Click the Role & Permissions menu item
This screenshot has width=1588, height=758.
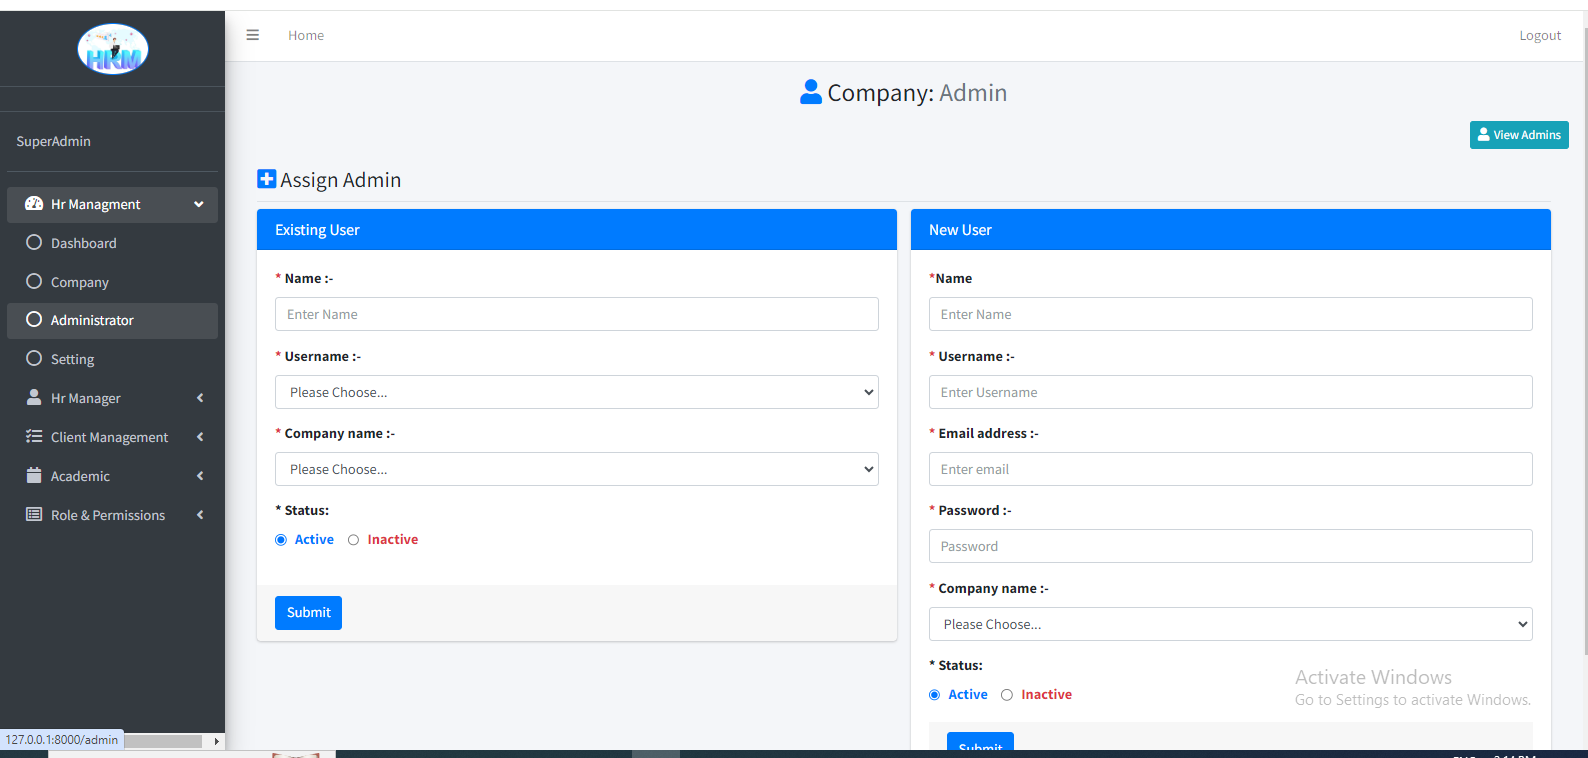coord(112,515)
